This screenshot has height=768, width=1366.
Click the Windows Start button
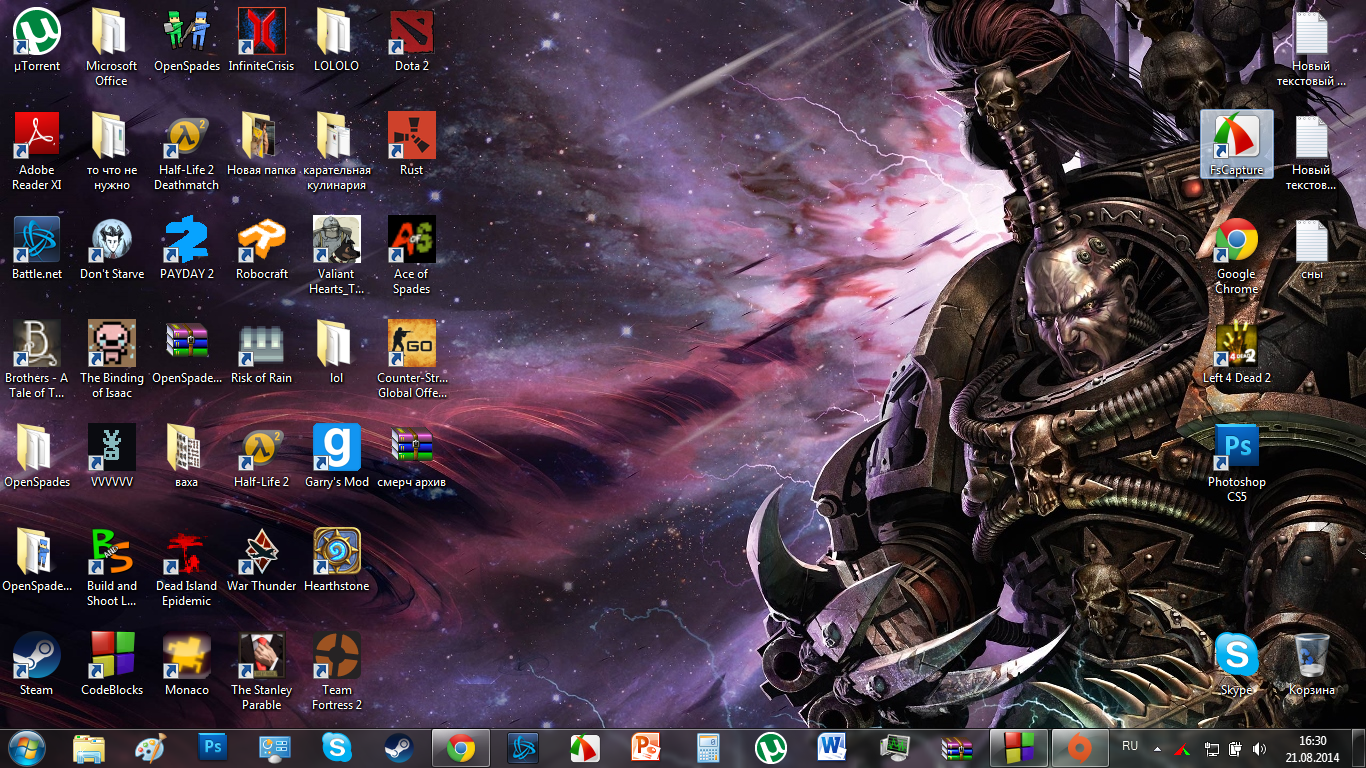tap(26, 748)
